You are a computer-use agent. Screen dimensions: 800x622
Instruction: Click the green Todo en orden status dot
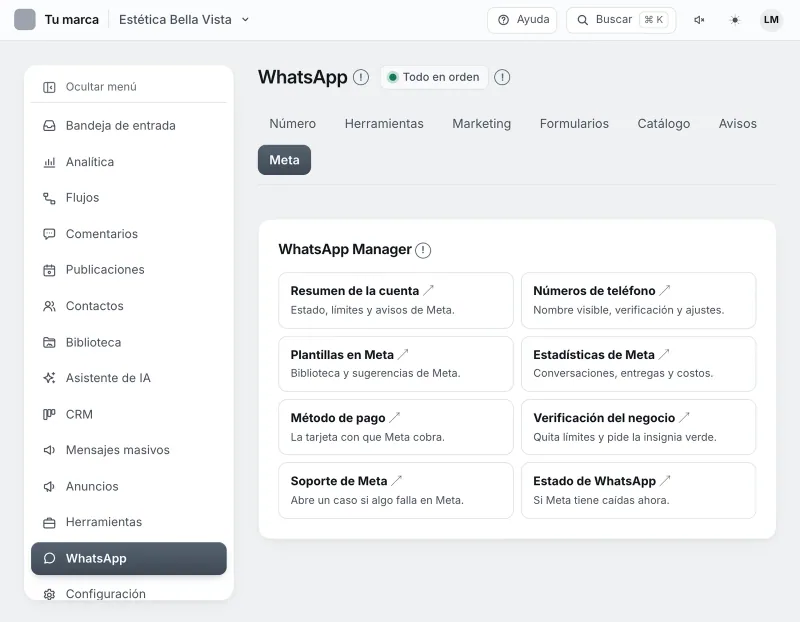tap(392, 77)
